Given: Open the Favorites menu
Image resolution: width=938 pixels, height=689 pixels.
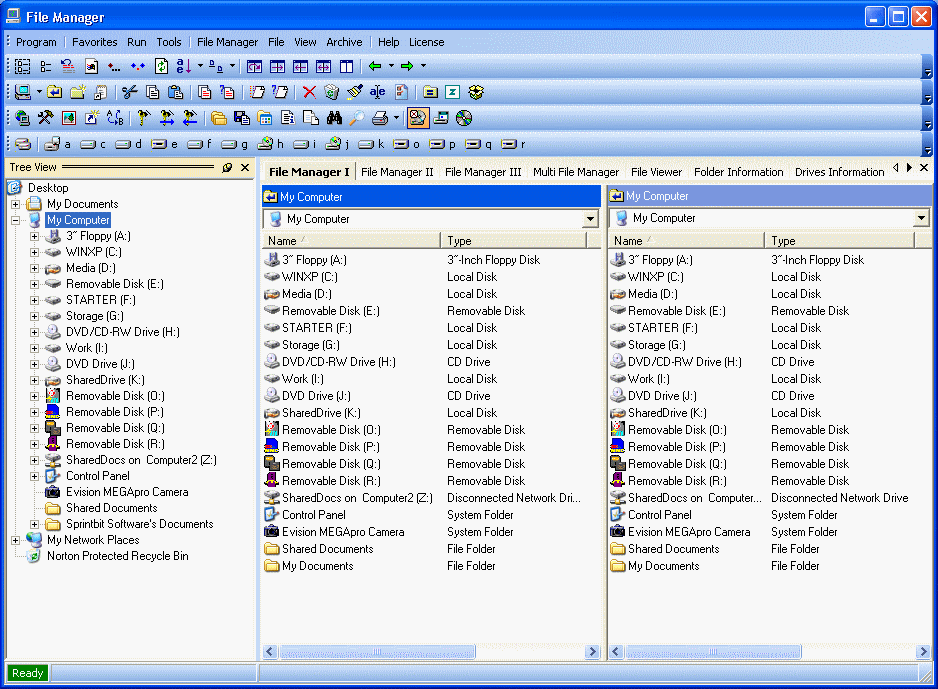Looking at the screenshot, I should click(x=94, y=42).
